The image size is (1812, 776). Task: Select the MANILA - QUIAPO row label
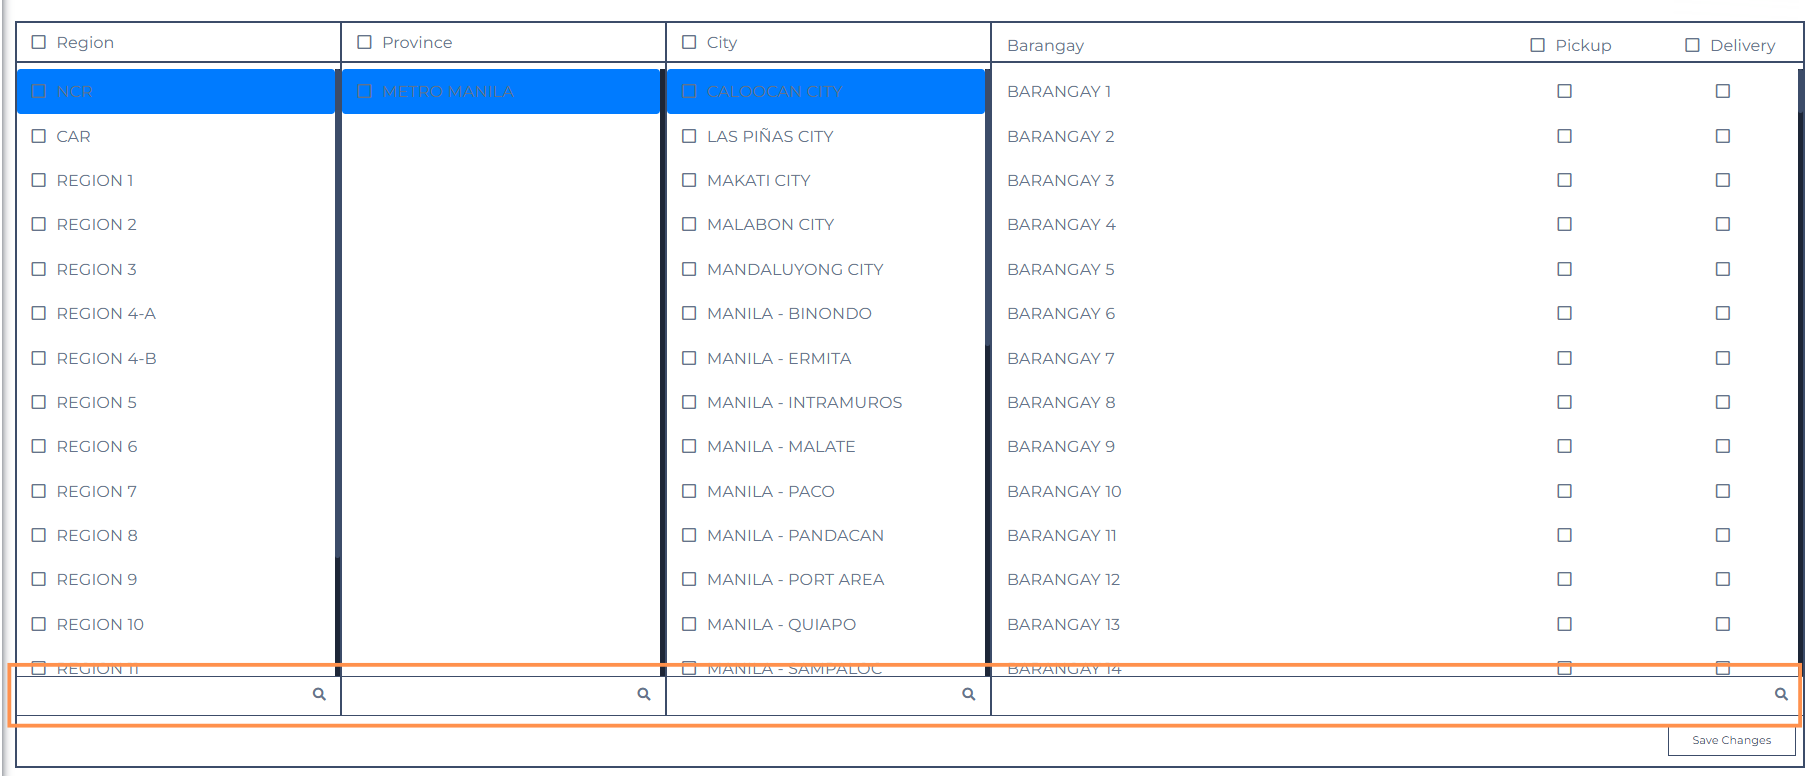point(781,624)
